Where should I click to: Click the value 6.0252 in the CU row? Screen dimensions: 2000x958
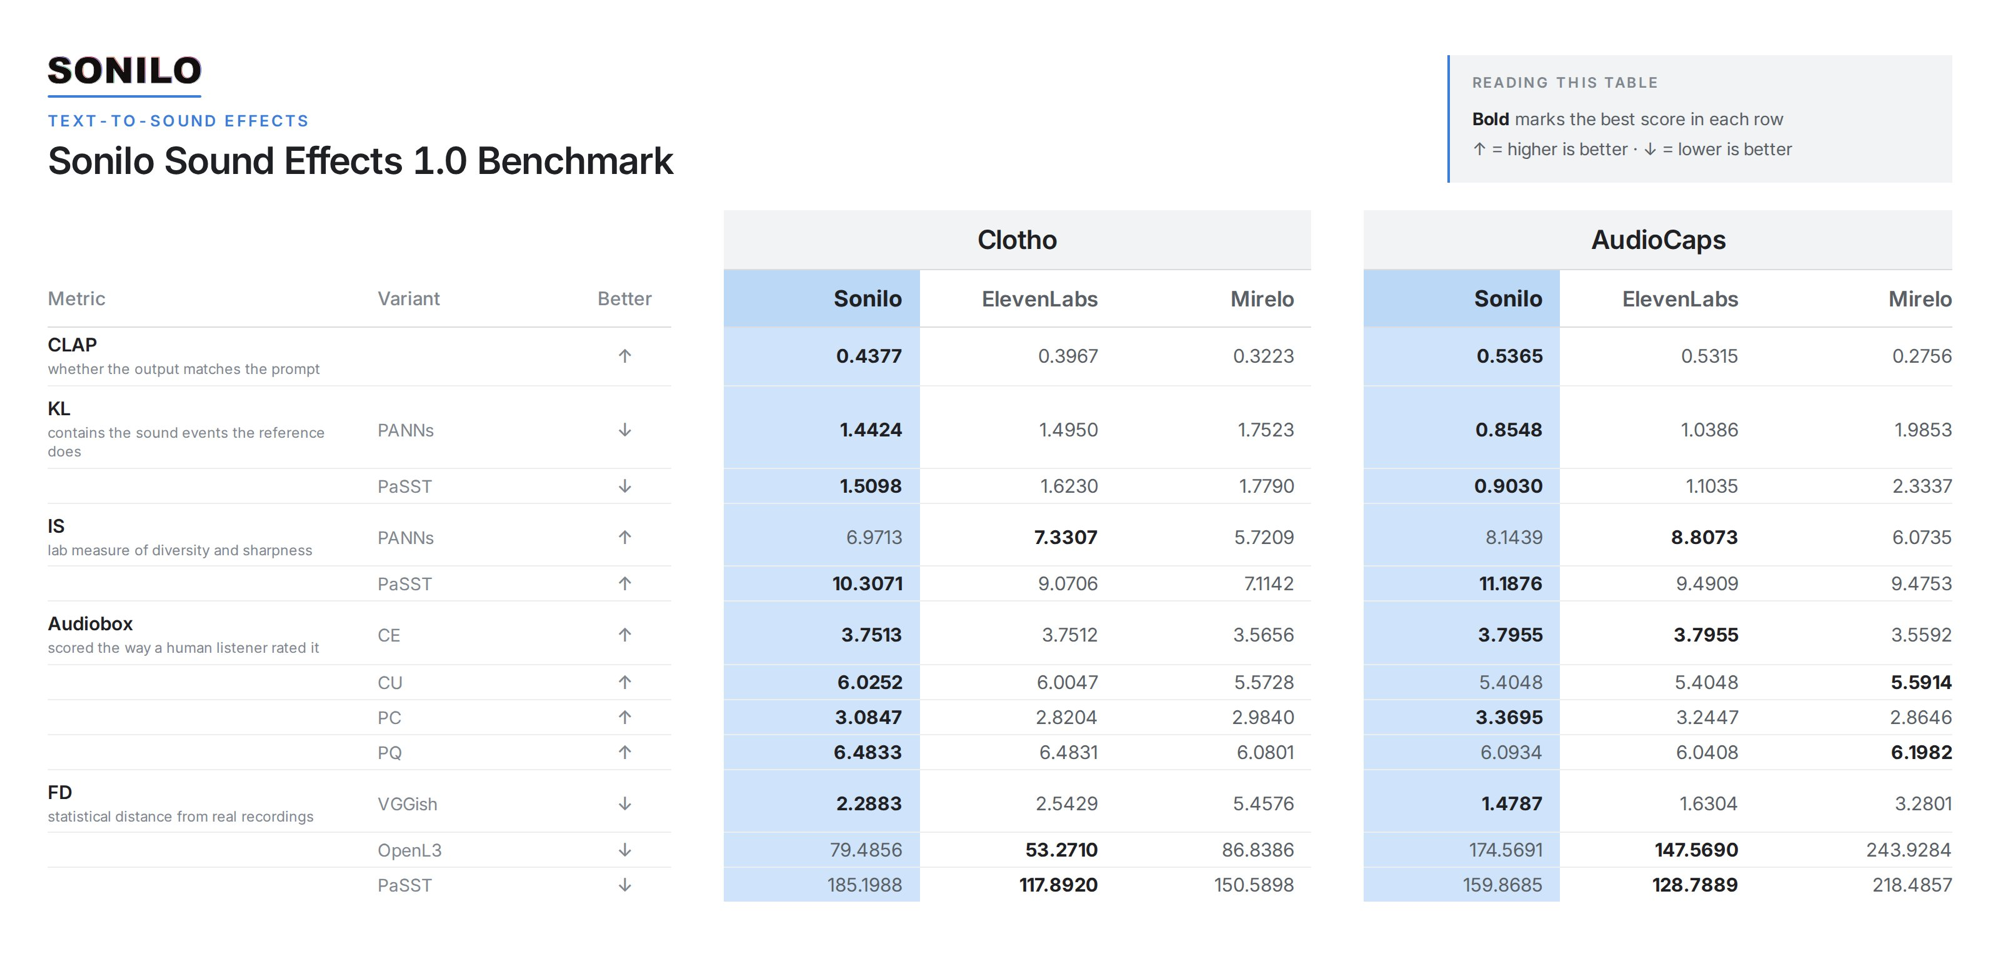point(869,682)
